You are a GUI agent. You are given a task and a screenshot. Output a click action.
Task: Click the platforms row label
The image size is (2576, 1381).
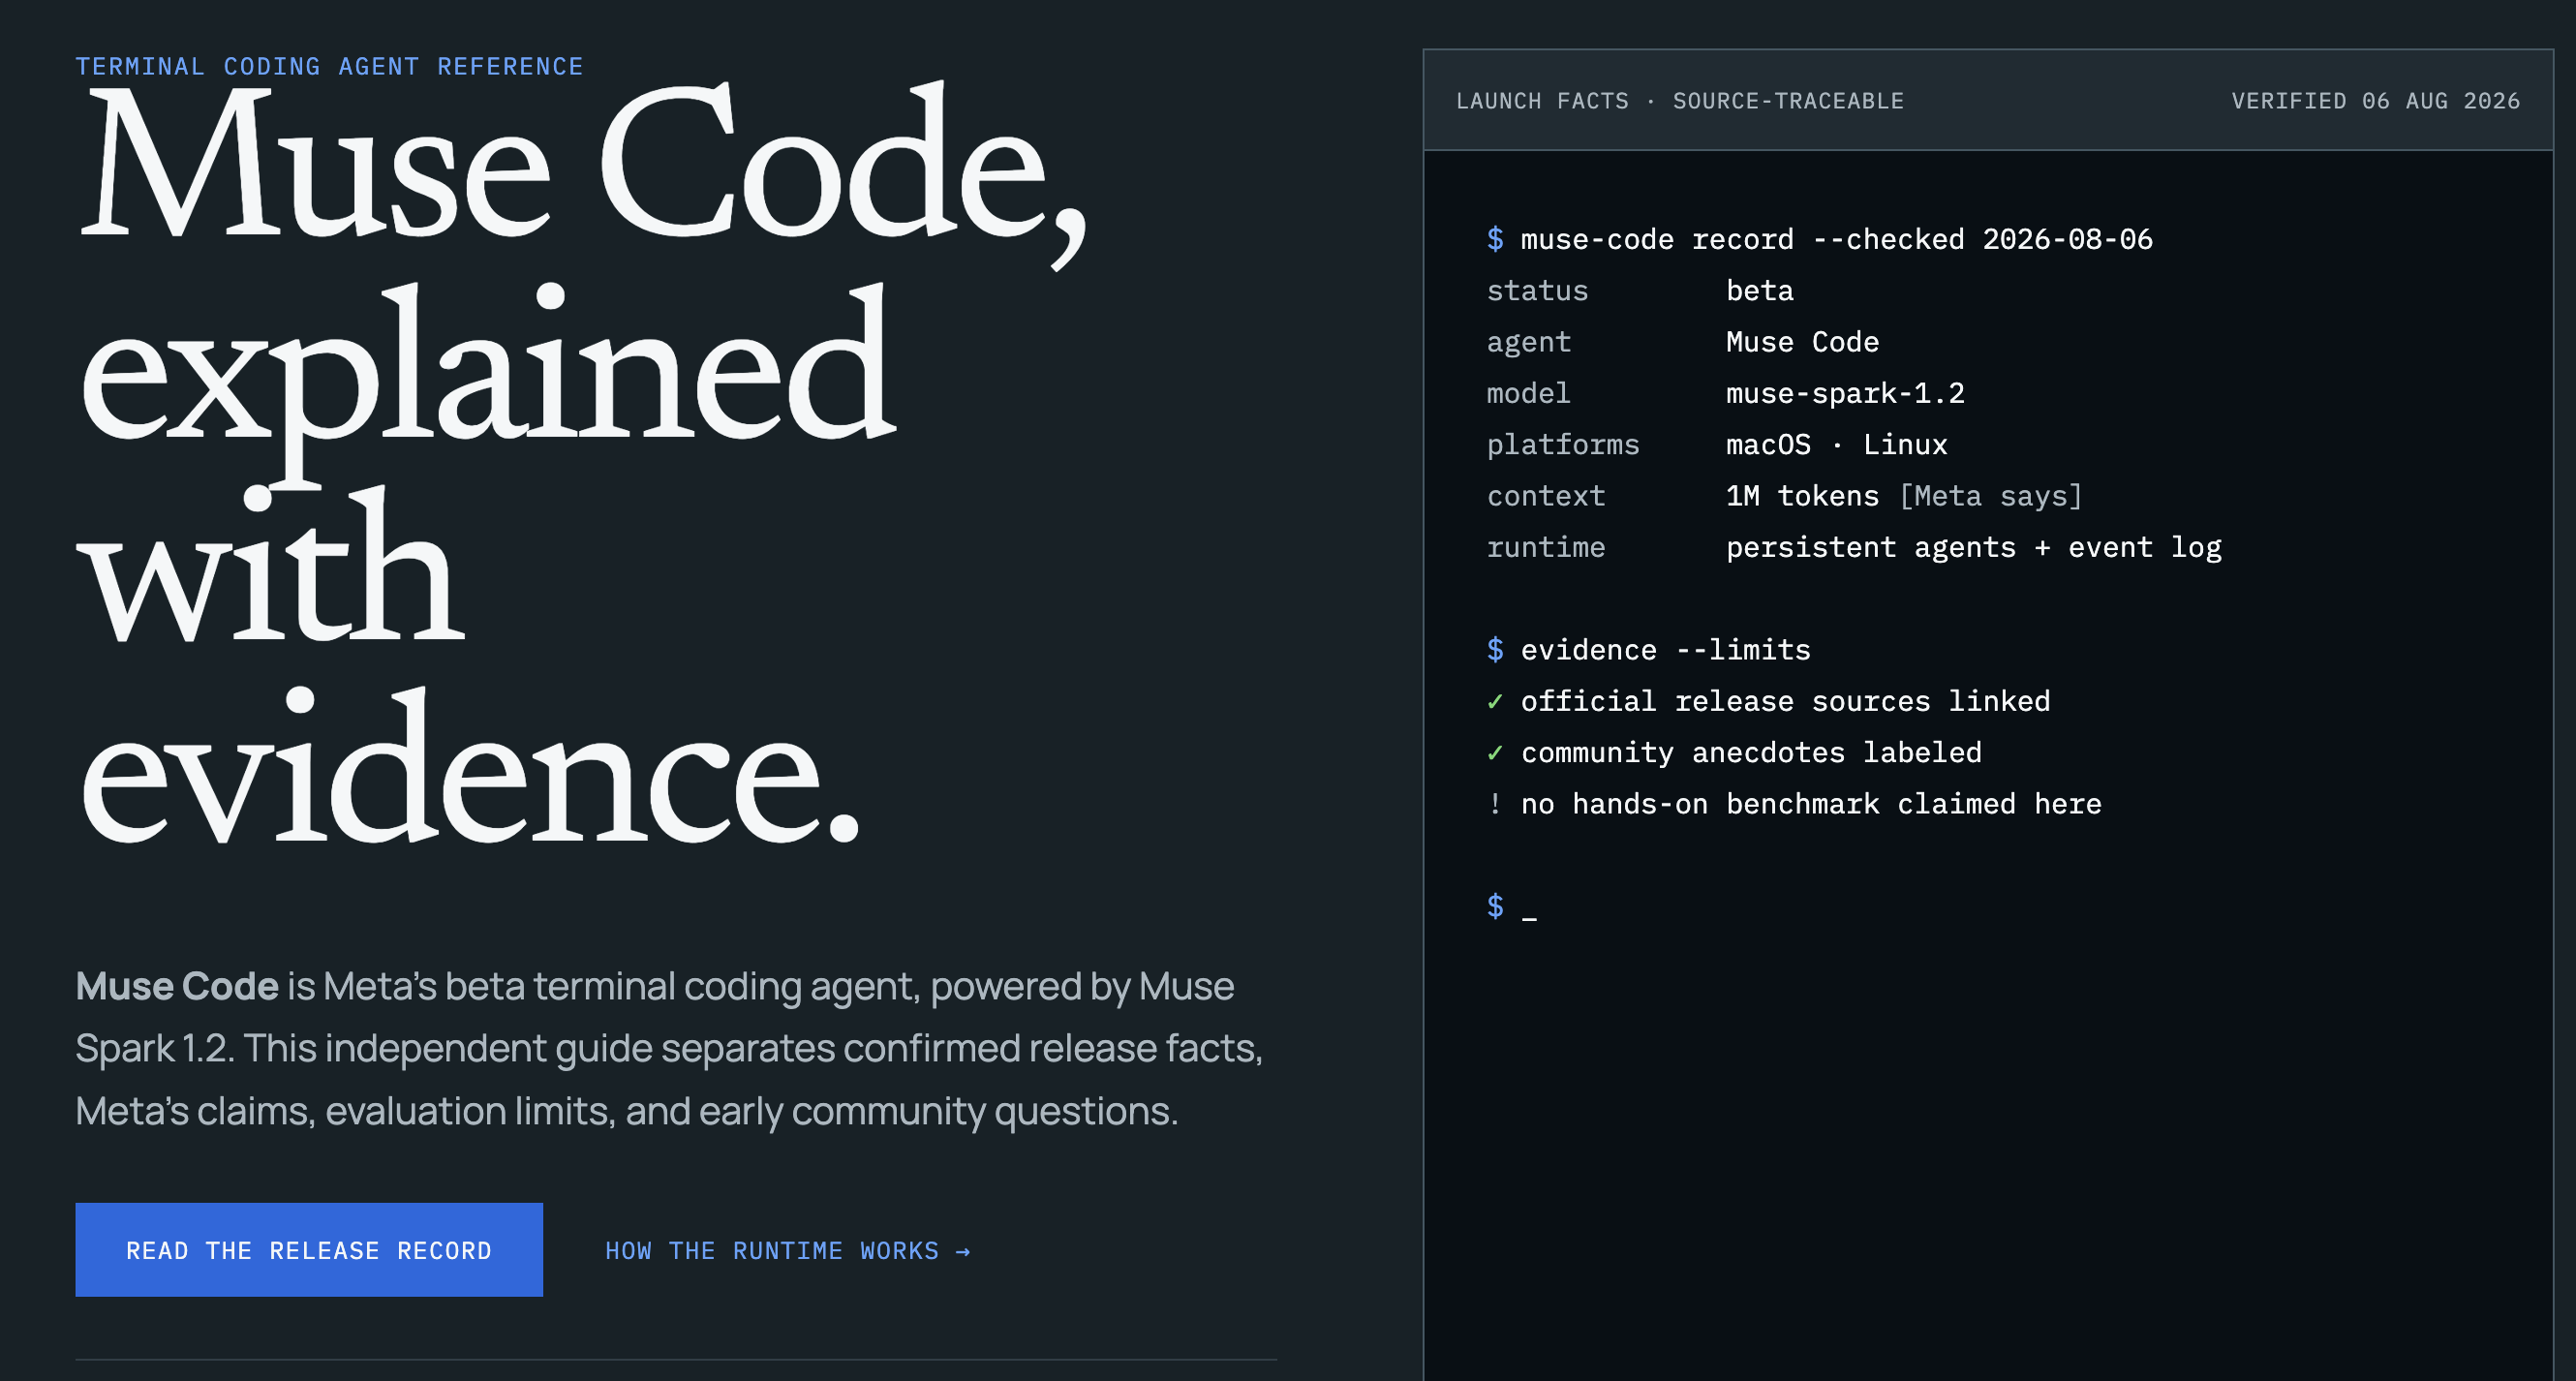click(x=1563, y=445)
